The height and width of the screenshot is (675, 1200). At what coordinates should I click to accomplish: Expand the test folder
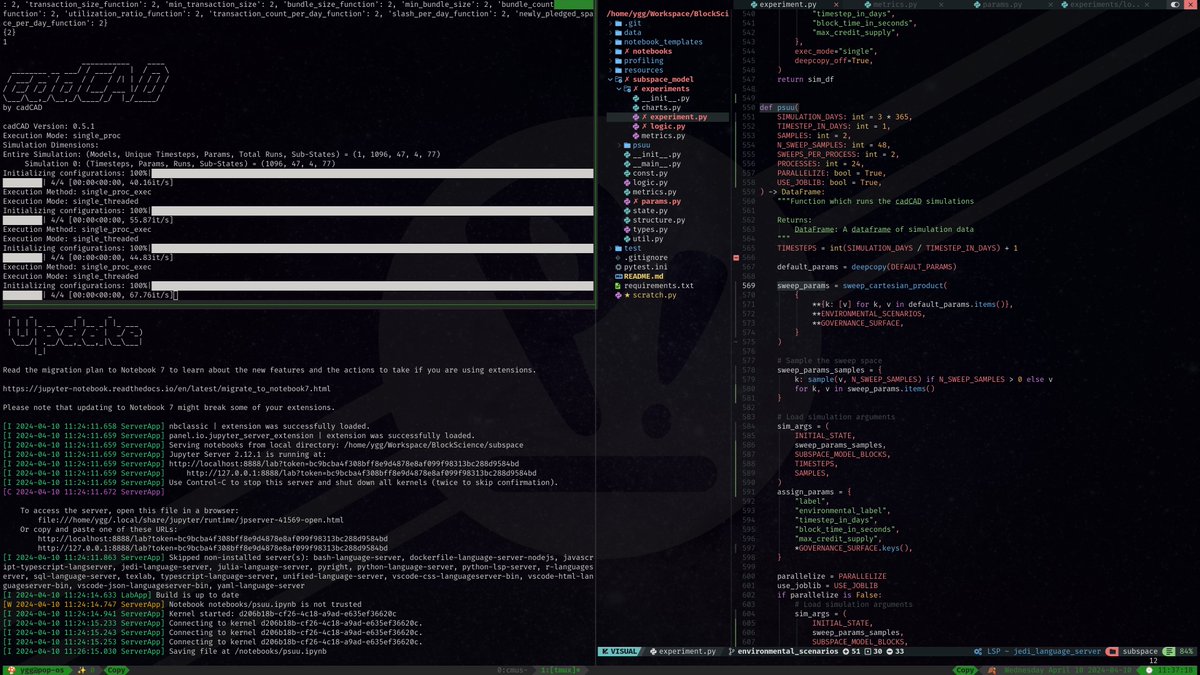609,249
